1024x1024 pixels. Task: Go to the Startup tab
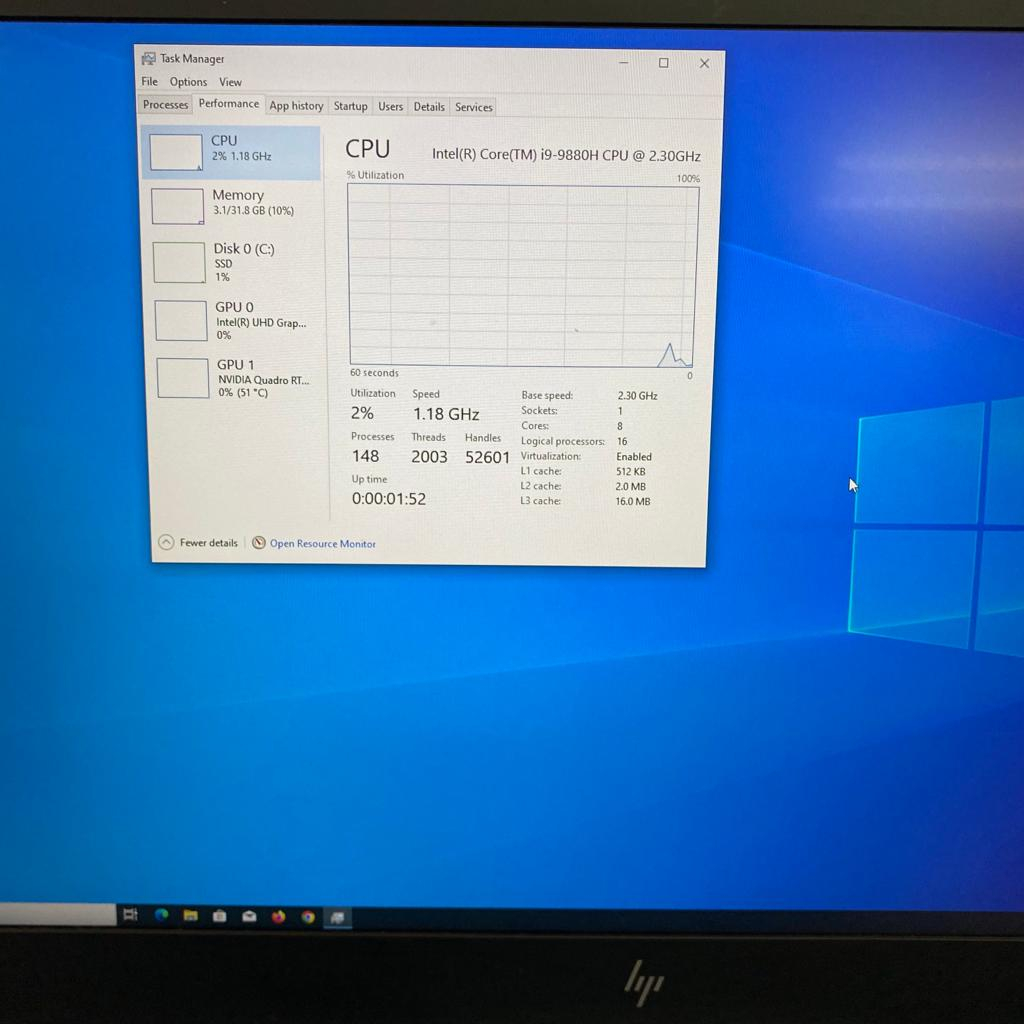point(350,106)
